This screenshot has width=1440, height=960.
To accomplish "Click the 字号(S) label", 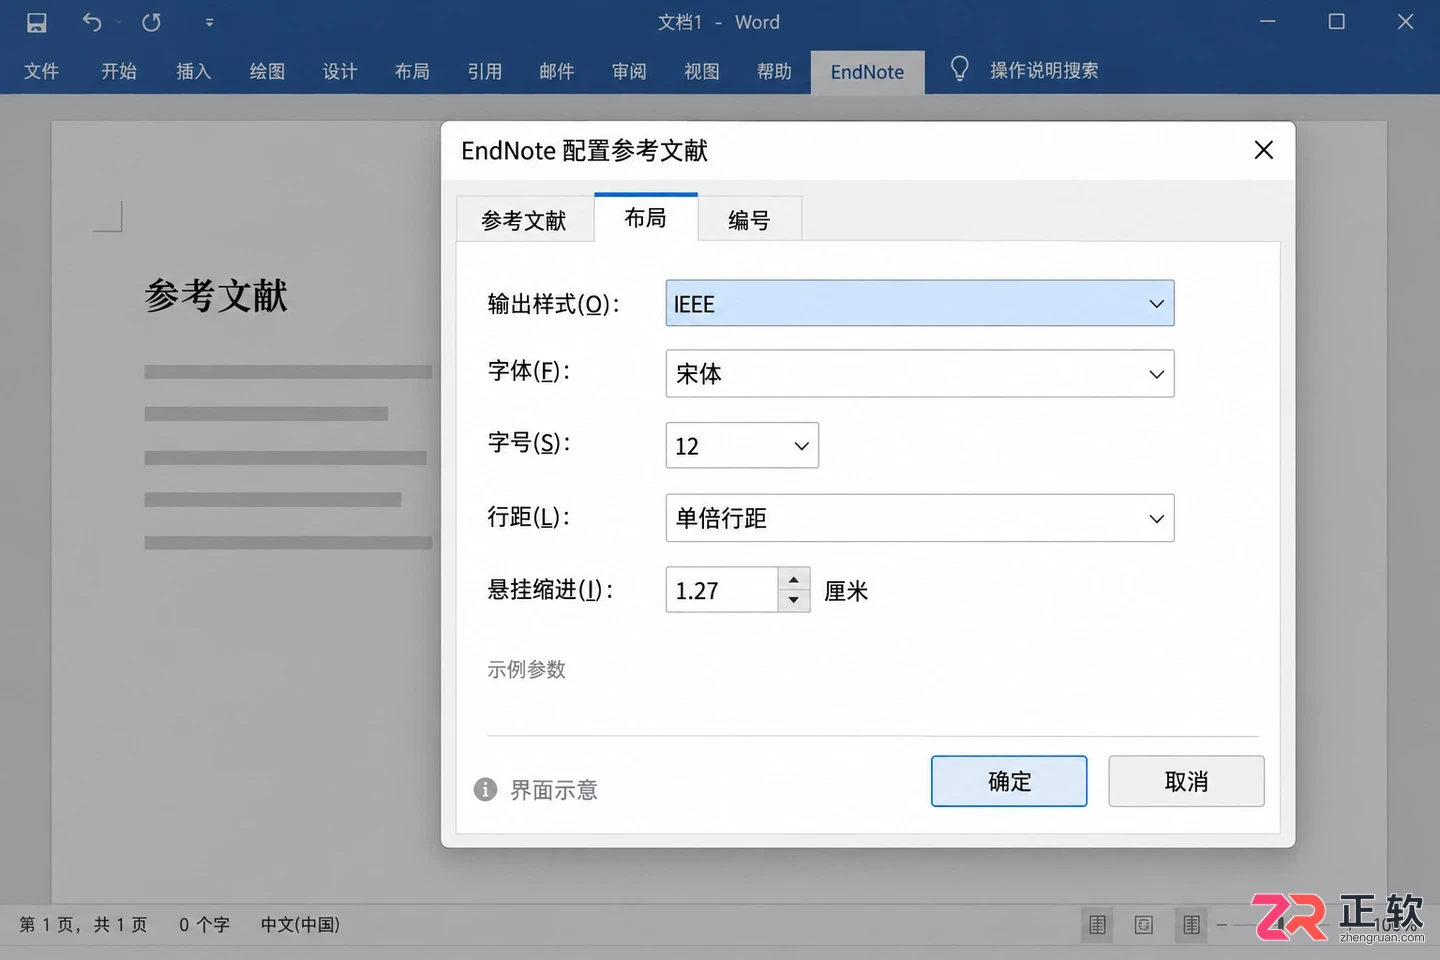I will point(529,442).
